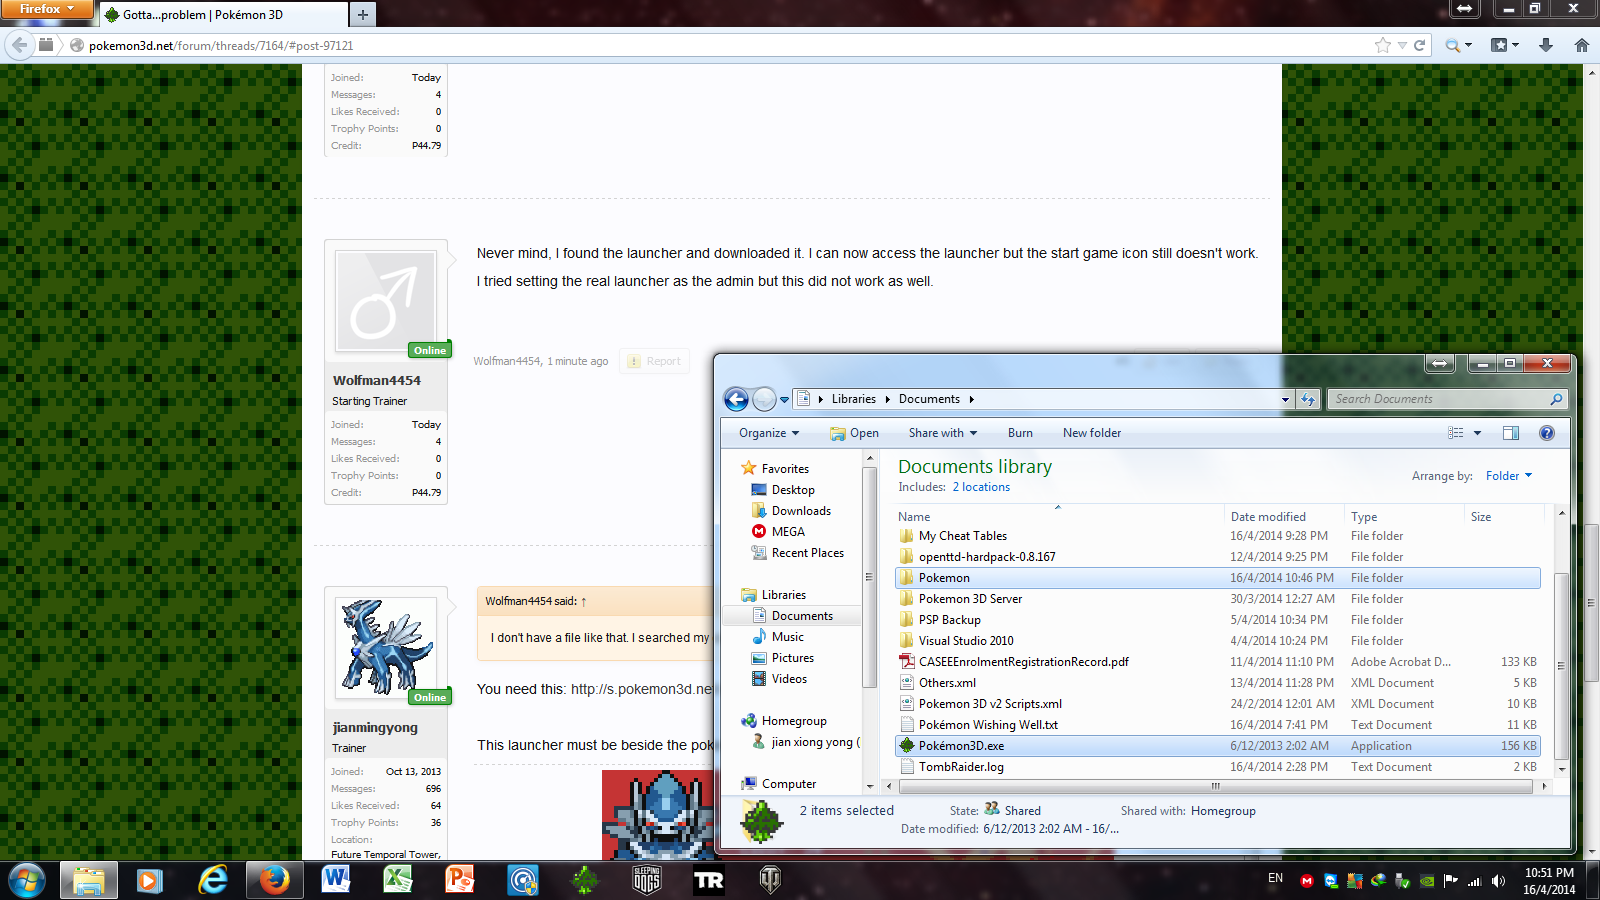Show the Firefox URL history dropdown
This screenshot has height=900, width=1600.
tap(1402, 45)
